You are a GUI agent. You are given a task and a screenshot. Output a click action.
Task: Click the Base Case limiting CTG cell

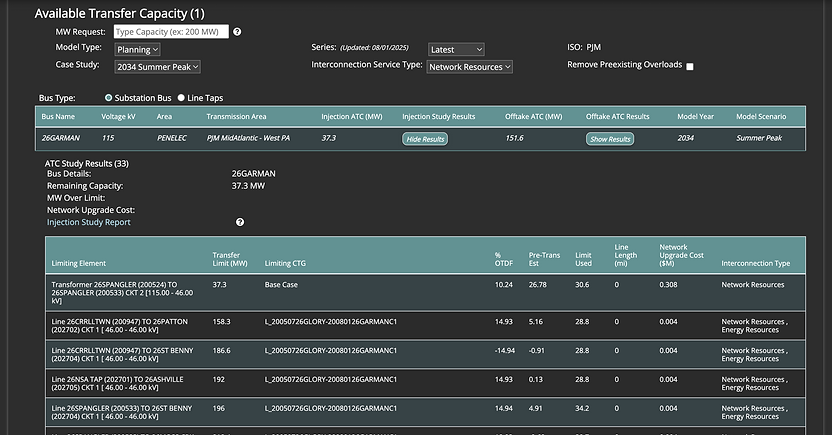pyautogui.click(x=281, y=285)
